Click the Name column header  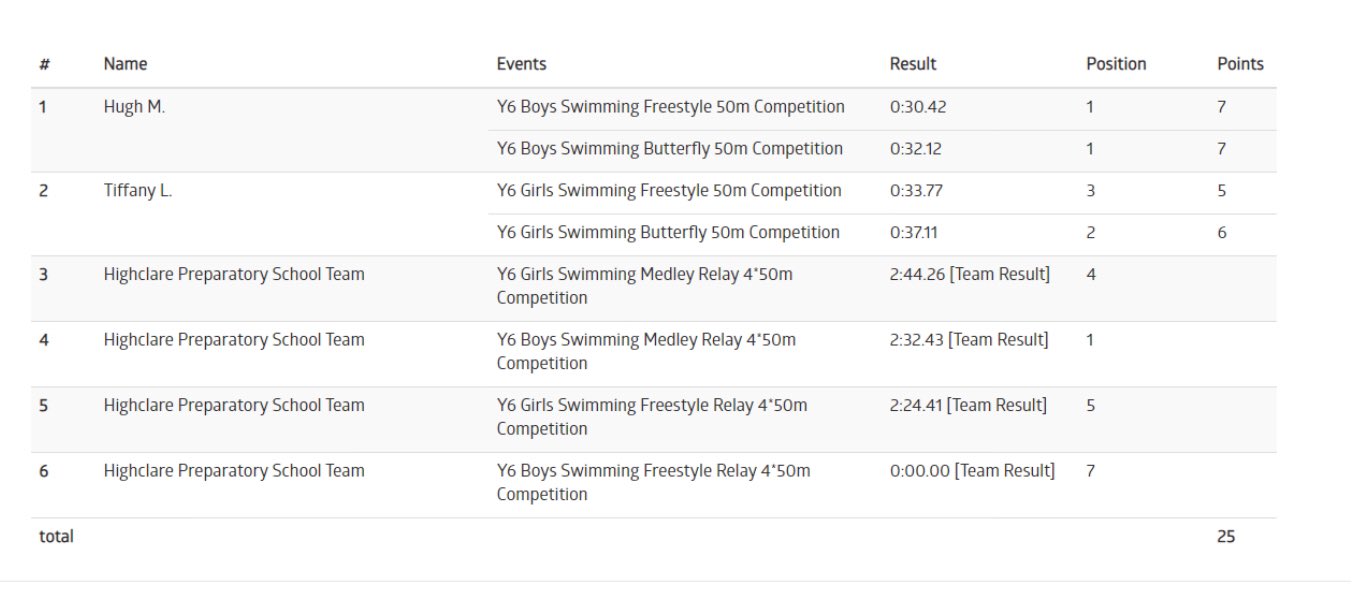[x=125, y=64]
